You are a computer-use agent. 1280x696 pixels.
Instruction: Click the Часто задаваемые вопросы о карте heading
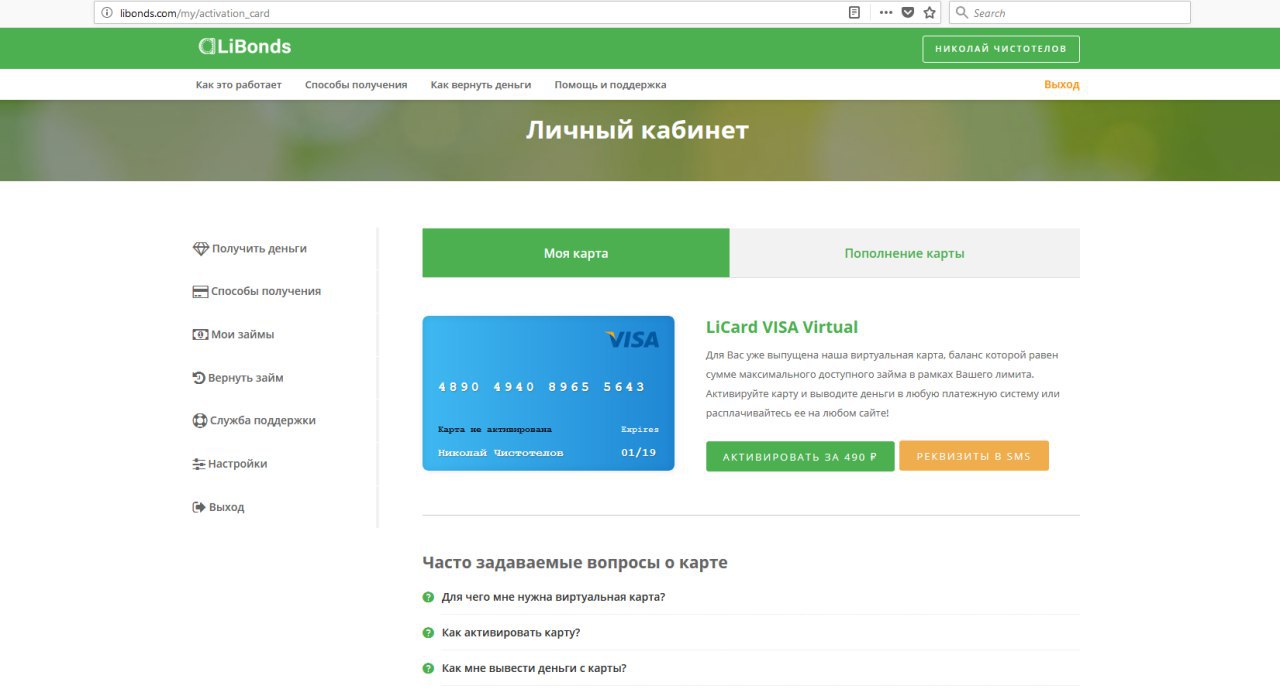click(575, 562)
